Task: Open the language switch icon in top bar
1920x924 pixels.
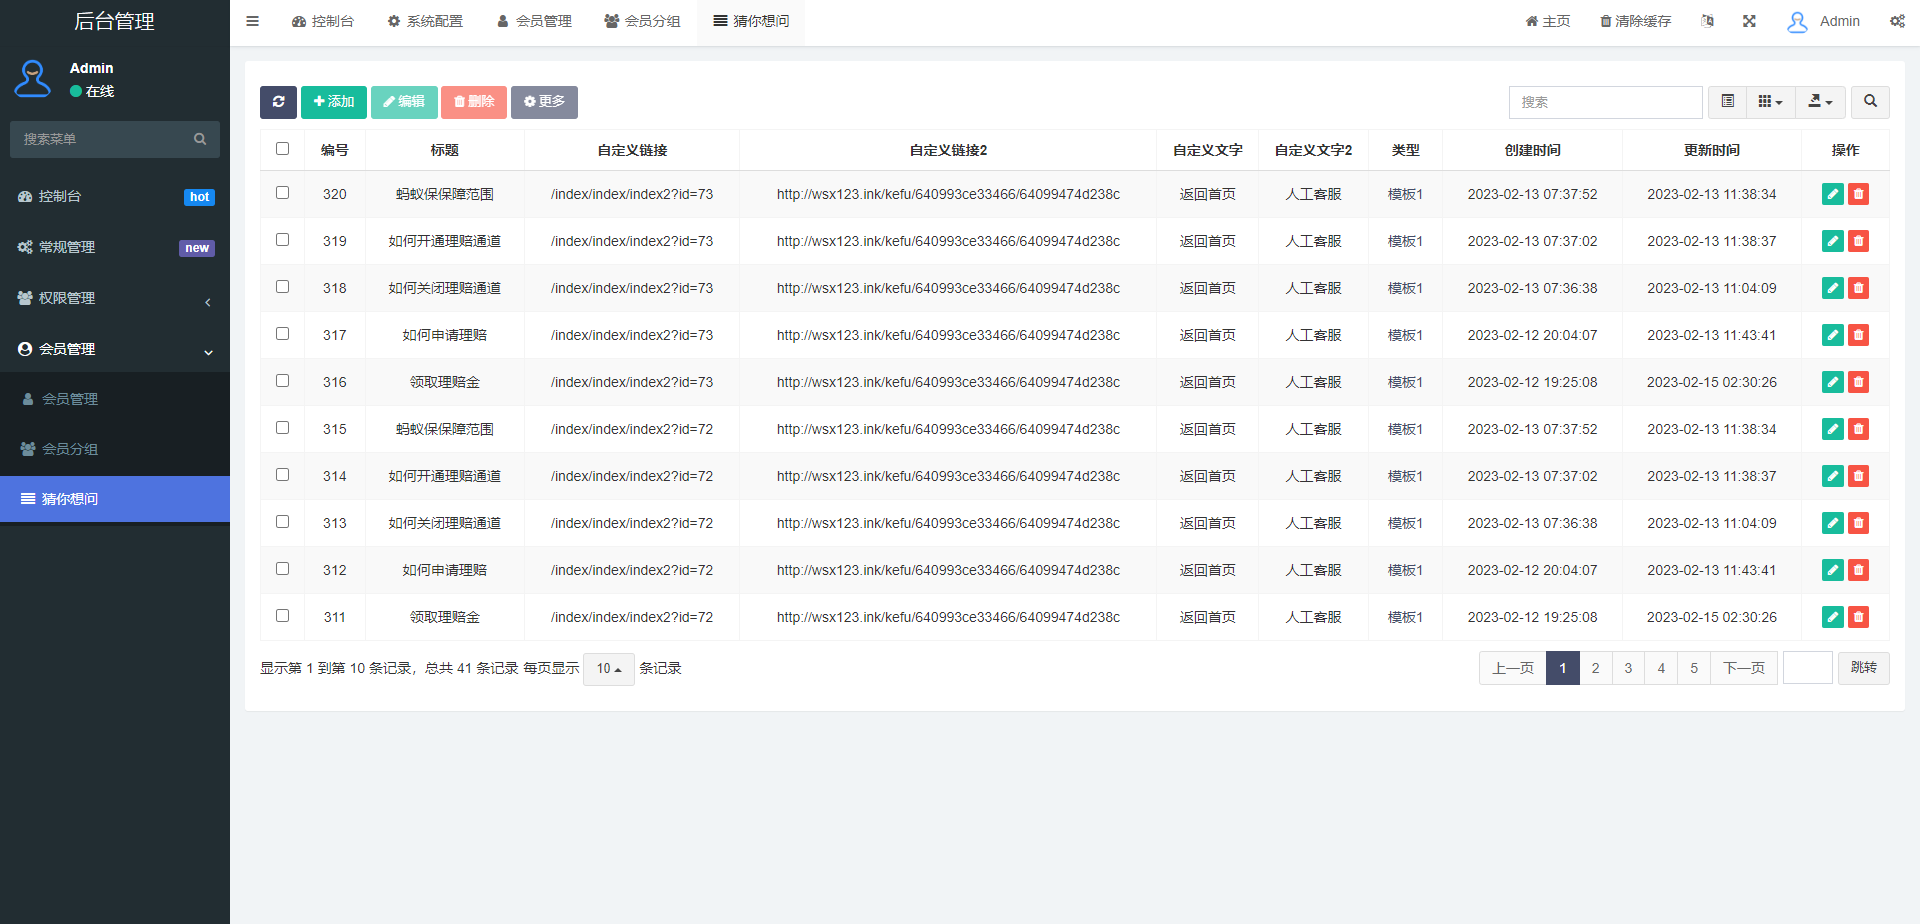Action: [x=1708, y=20]
